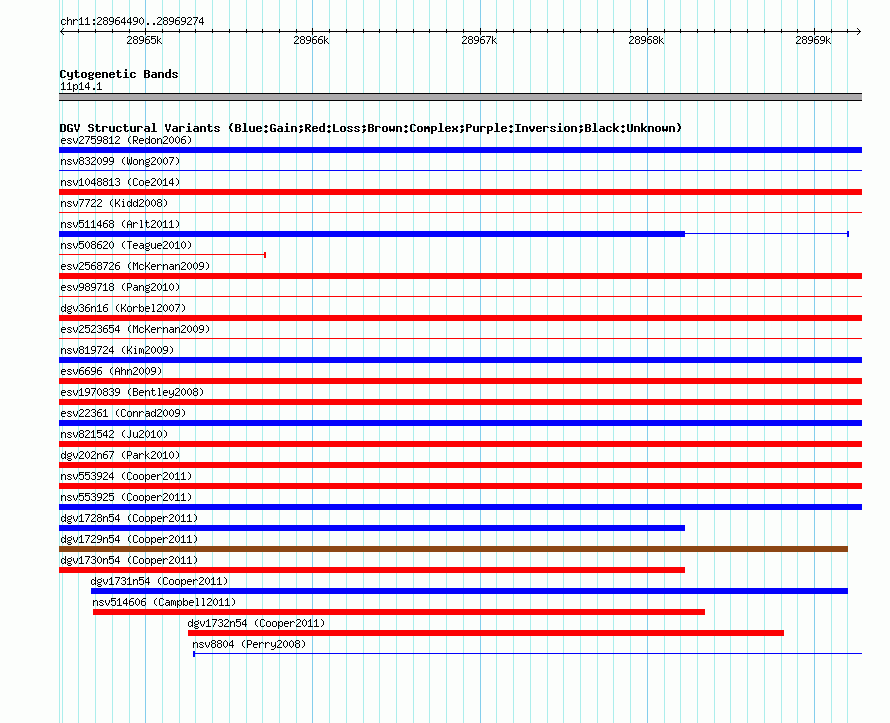
Task: Click the brown dgv1729n54 complex variant bar
Action: tap(454, 549)
